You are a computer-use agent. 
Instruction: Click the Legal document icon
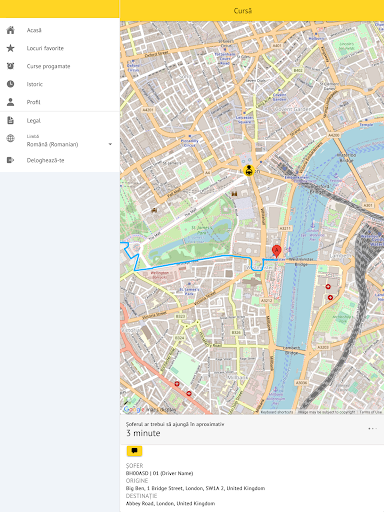click(x=11, y=120)
